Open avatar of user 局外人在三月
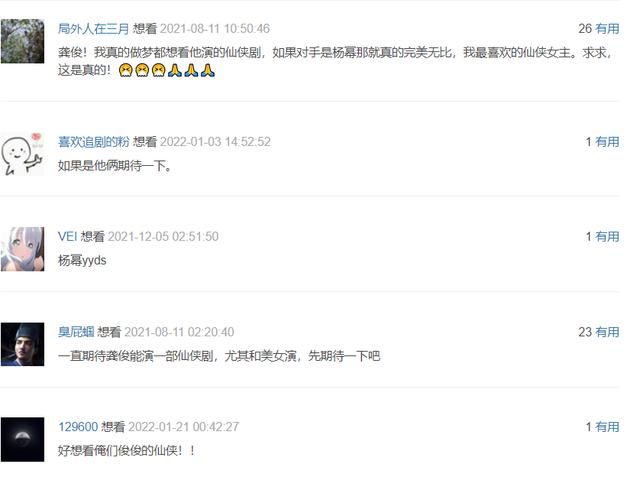Screen dimensions: 640x477 tap(22, 41)
